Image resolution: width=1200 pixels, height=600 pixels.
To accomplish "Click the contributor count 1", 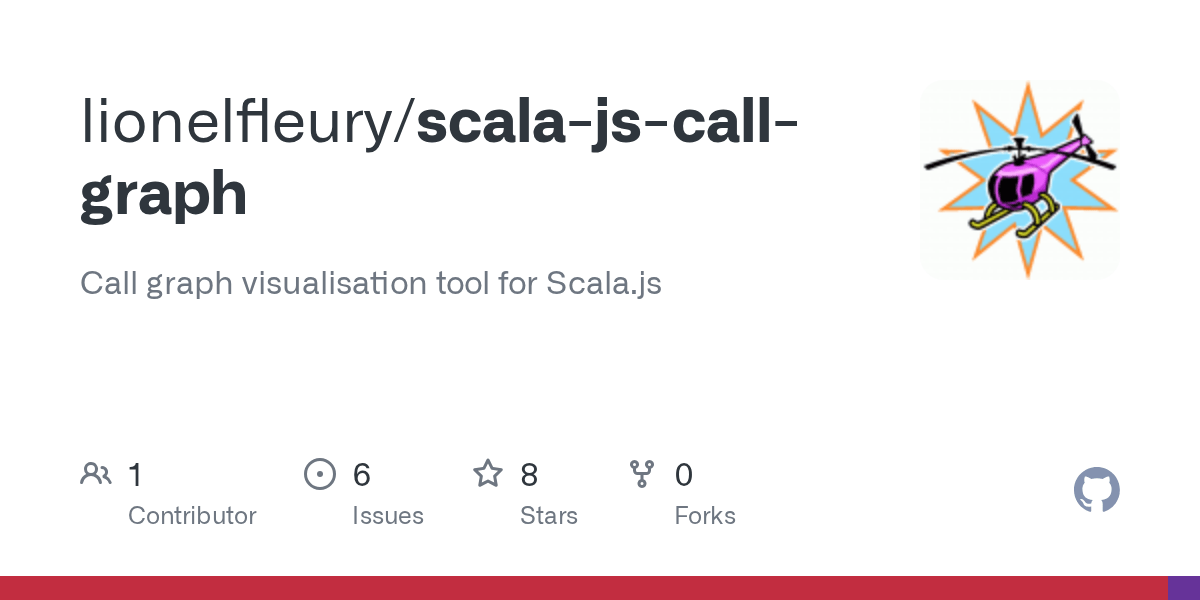I will 135,475.
